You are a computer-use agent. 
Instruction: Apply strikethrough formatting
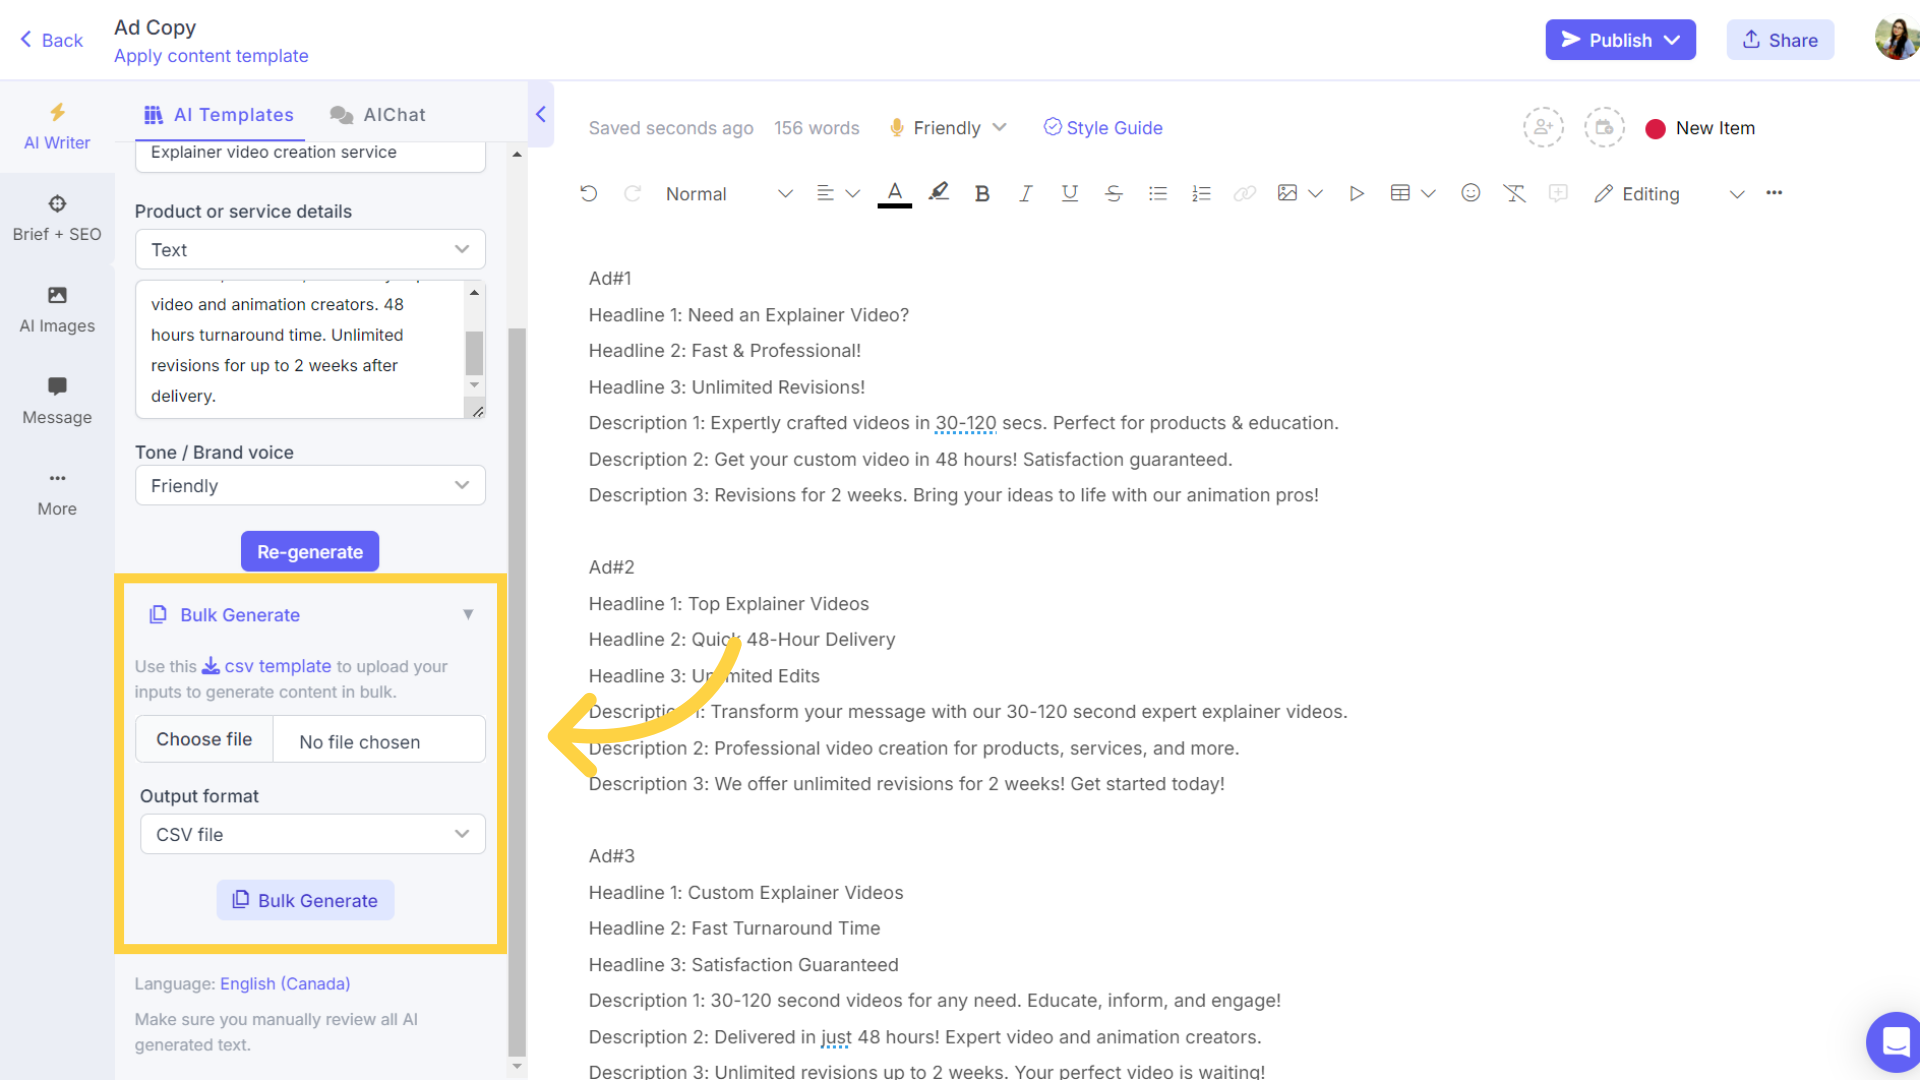point(1113,194)
